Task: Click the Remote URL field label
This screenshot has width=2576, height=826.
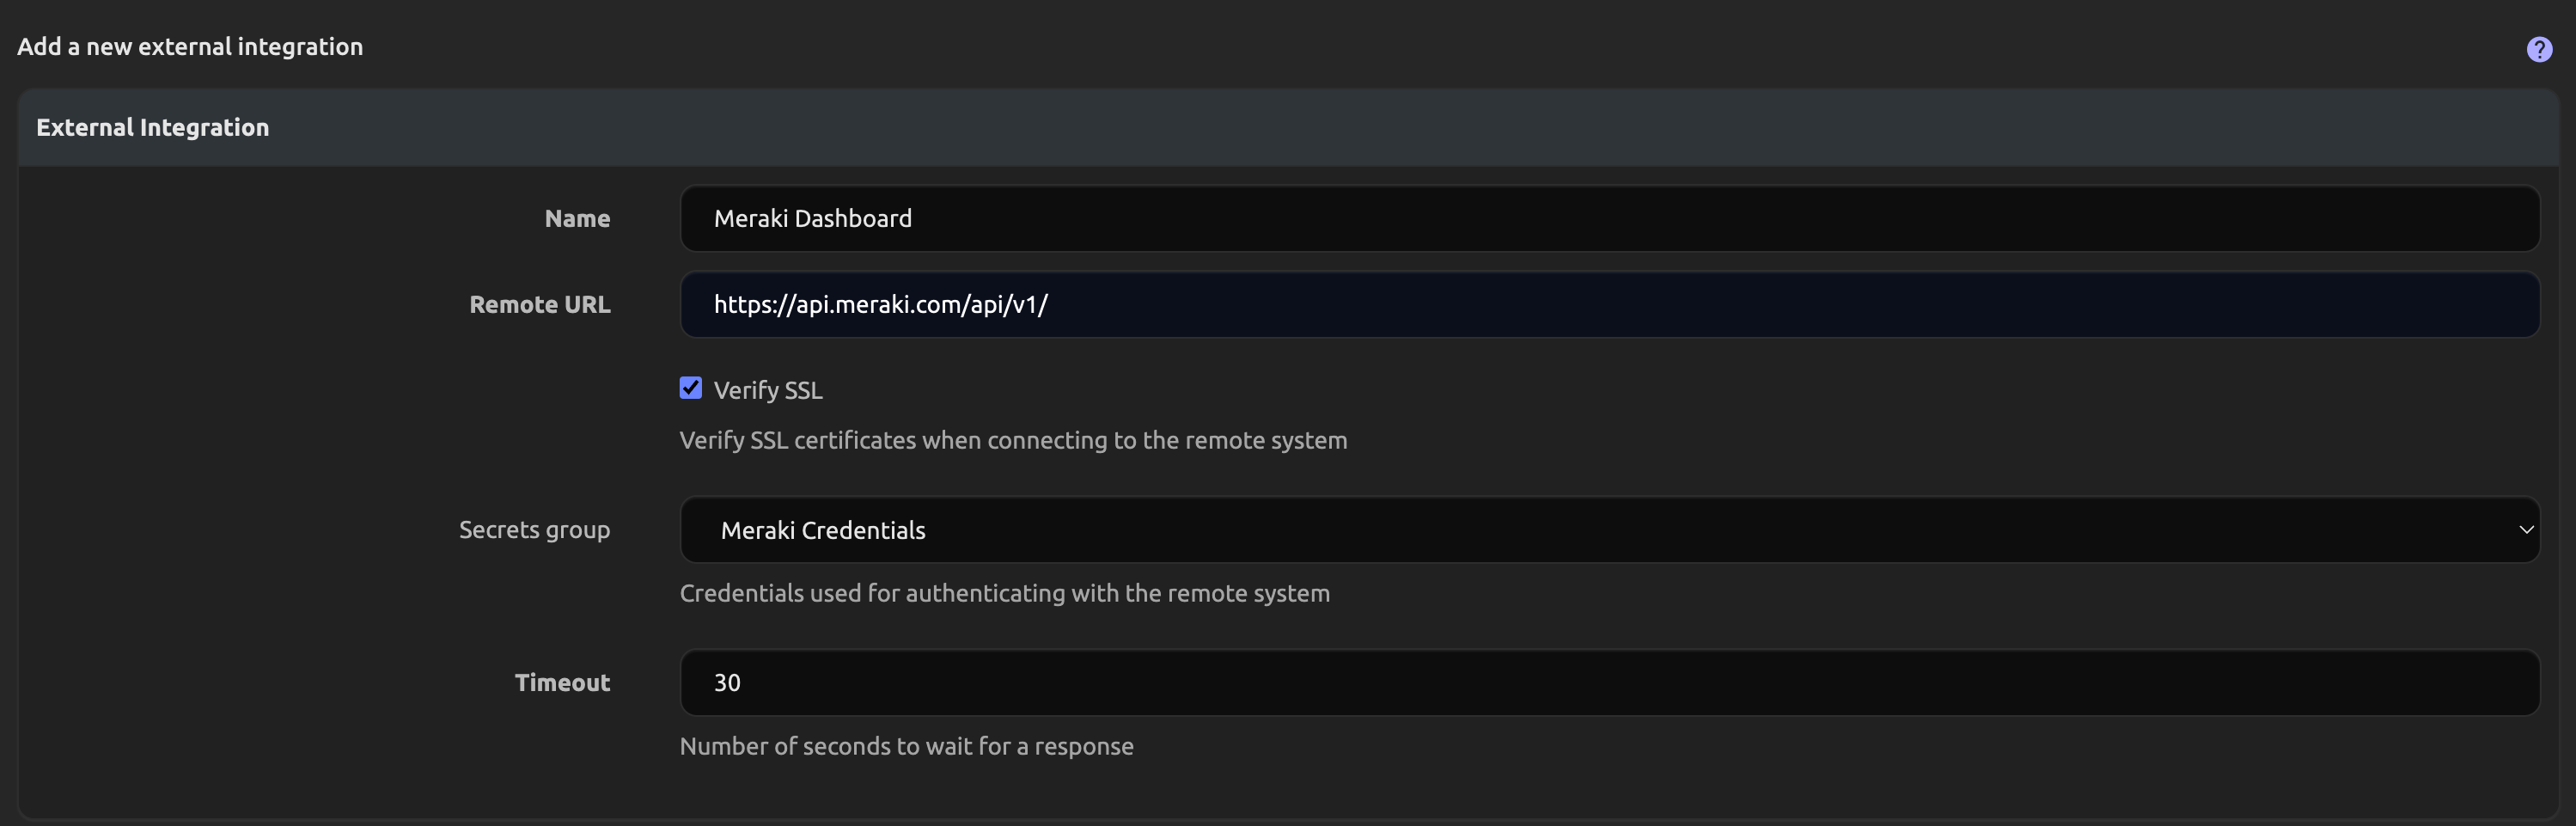Action: [x=539, y=304]
